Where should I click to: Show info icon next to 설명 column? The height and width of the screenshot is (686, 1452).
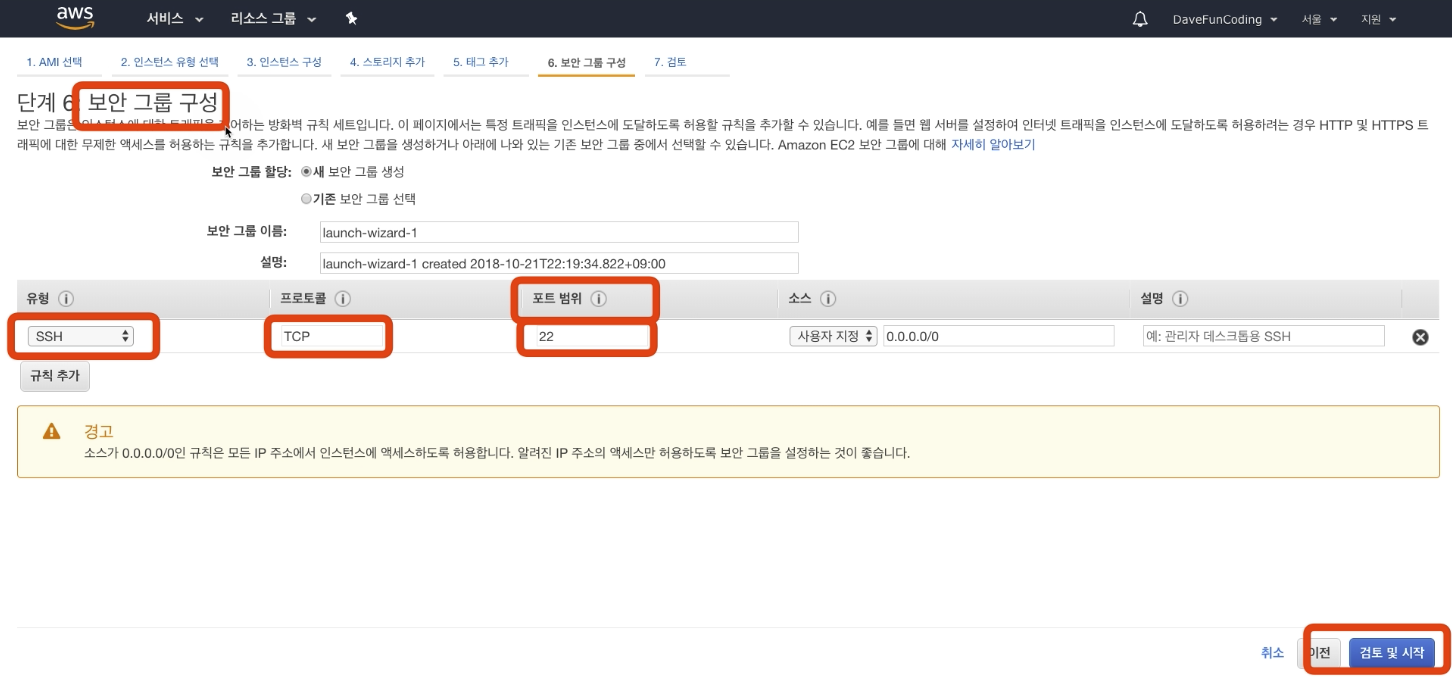click(1180, 299)
